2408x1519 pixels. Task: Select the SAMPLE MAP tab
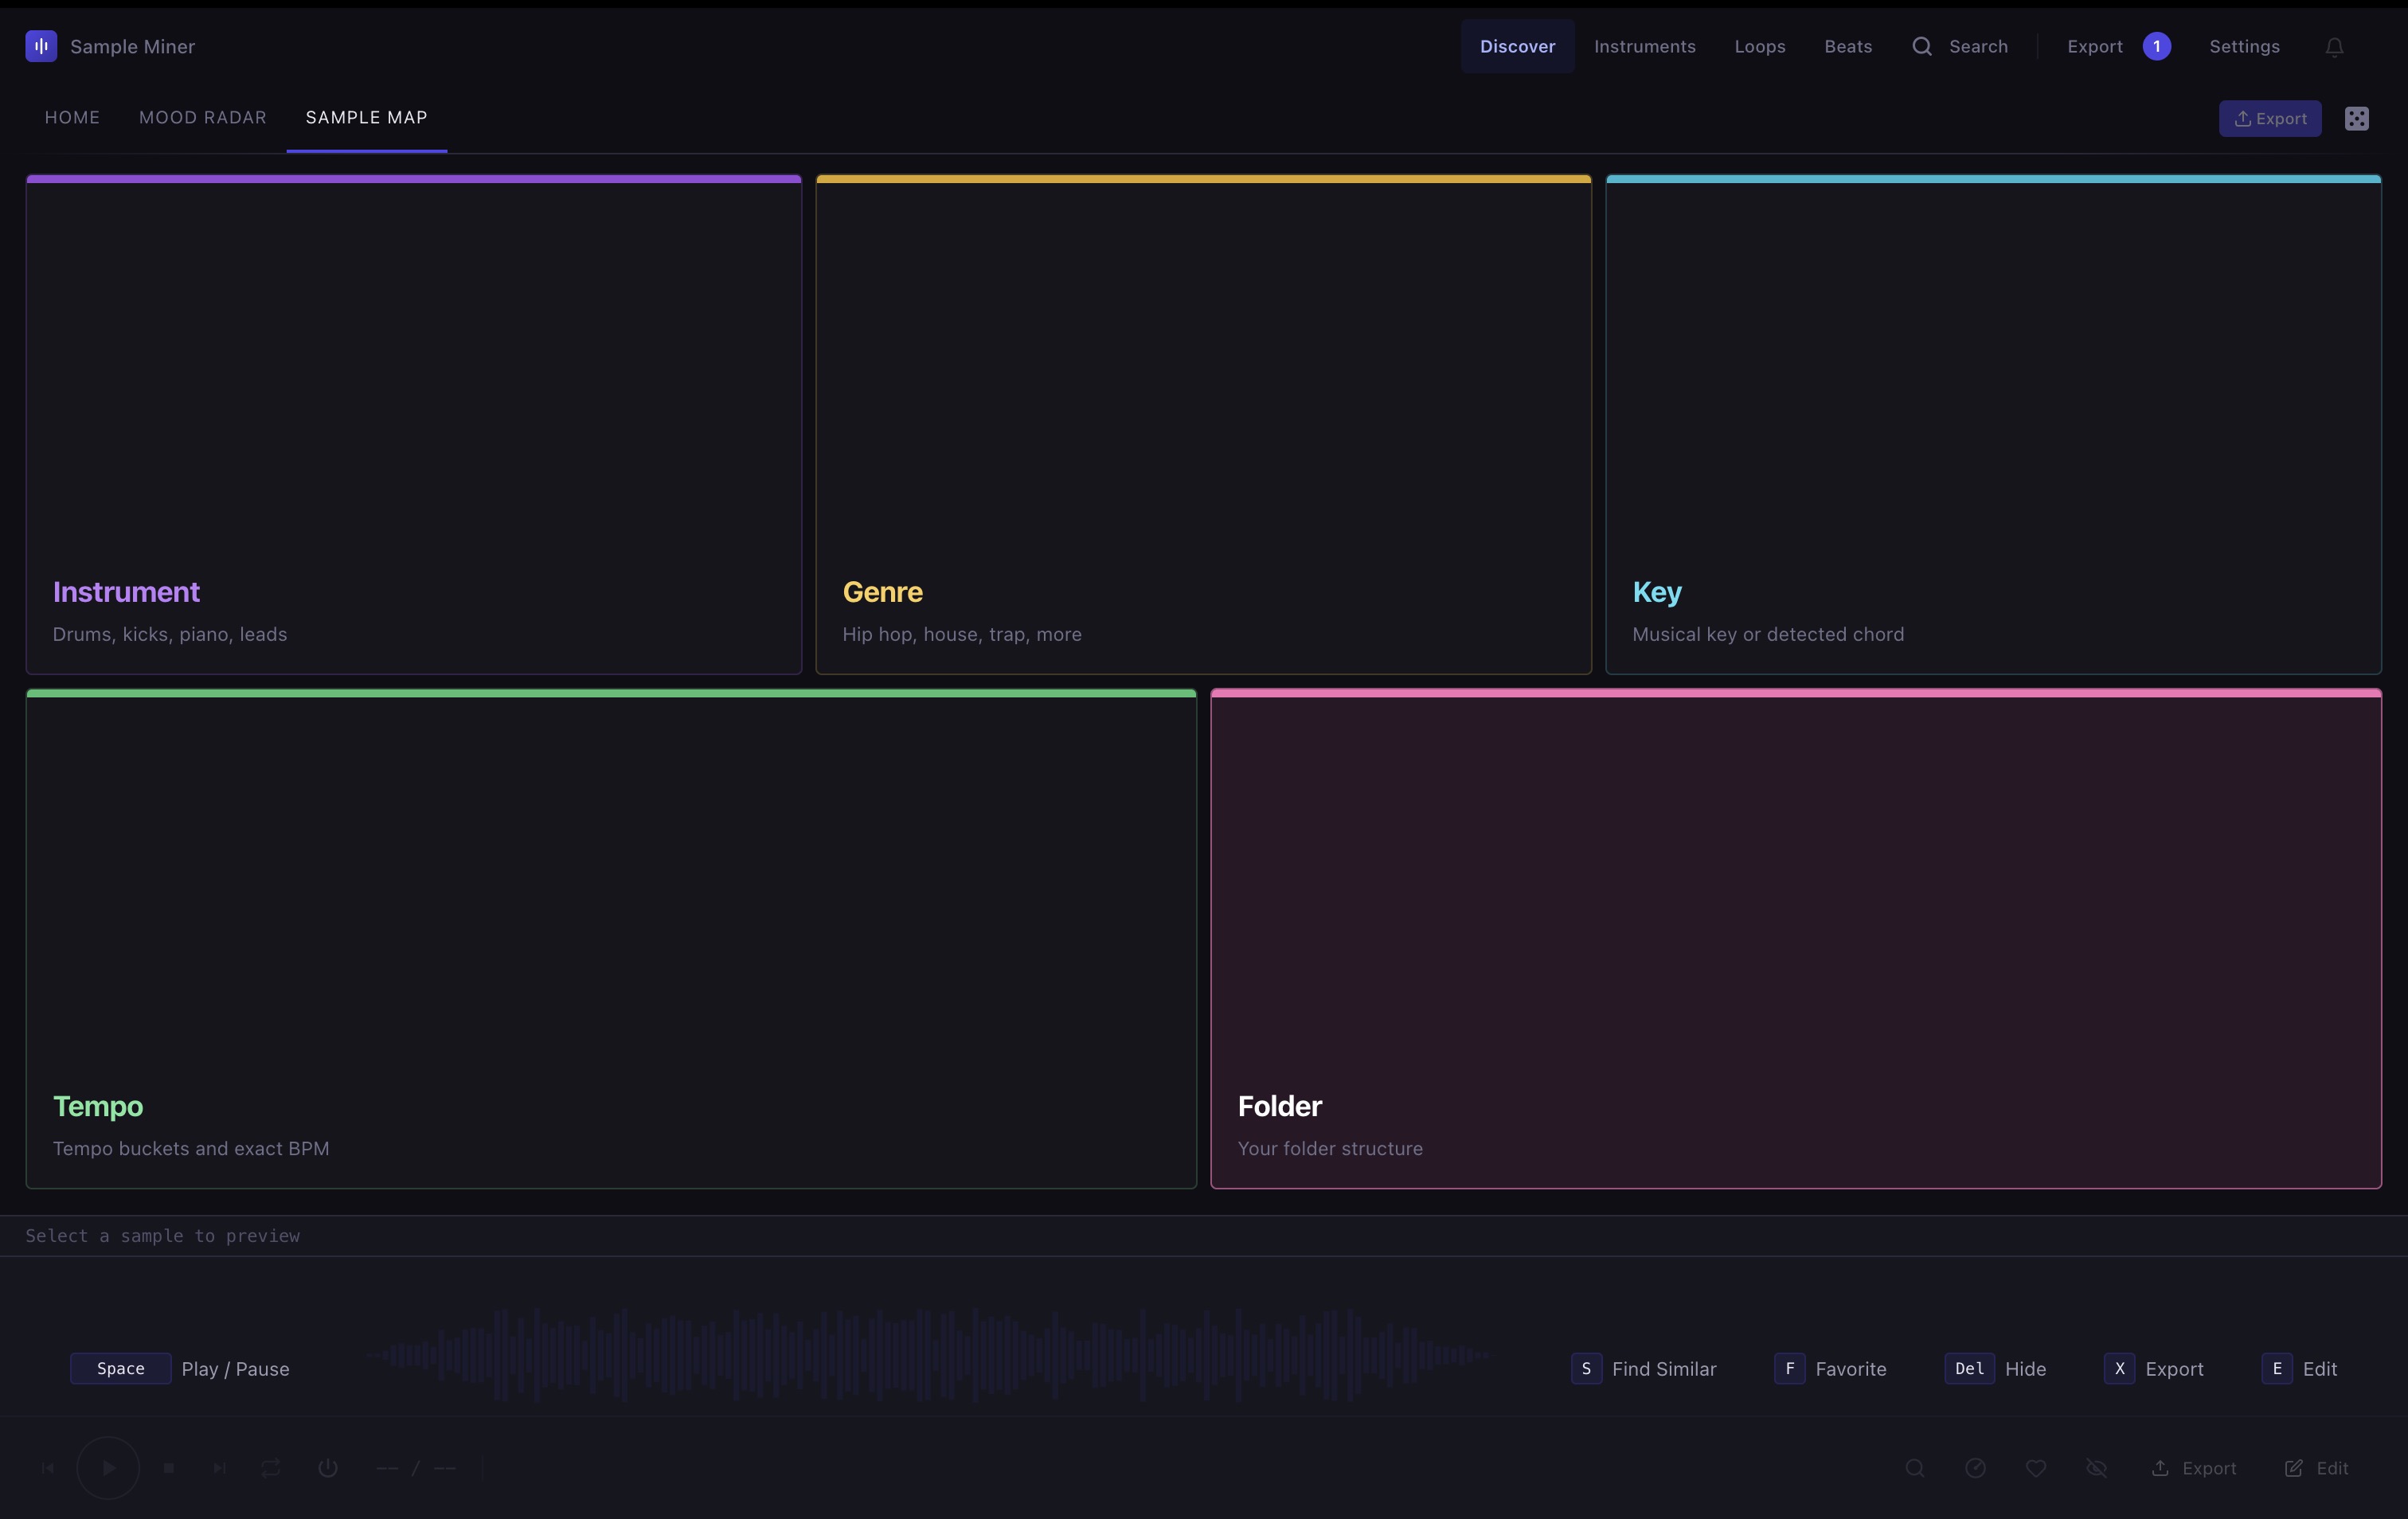point(366,117)
